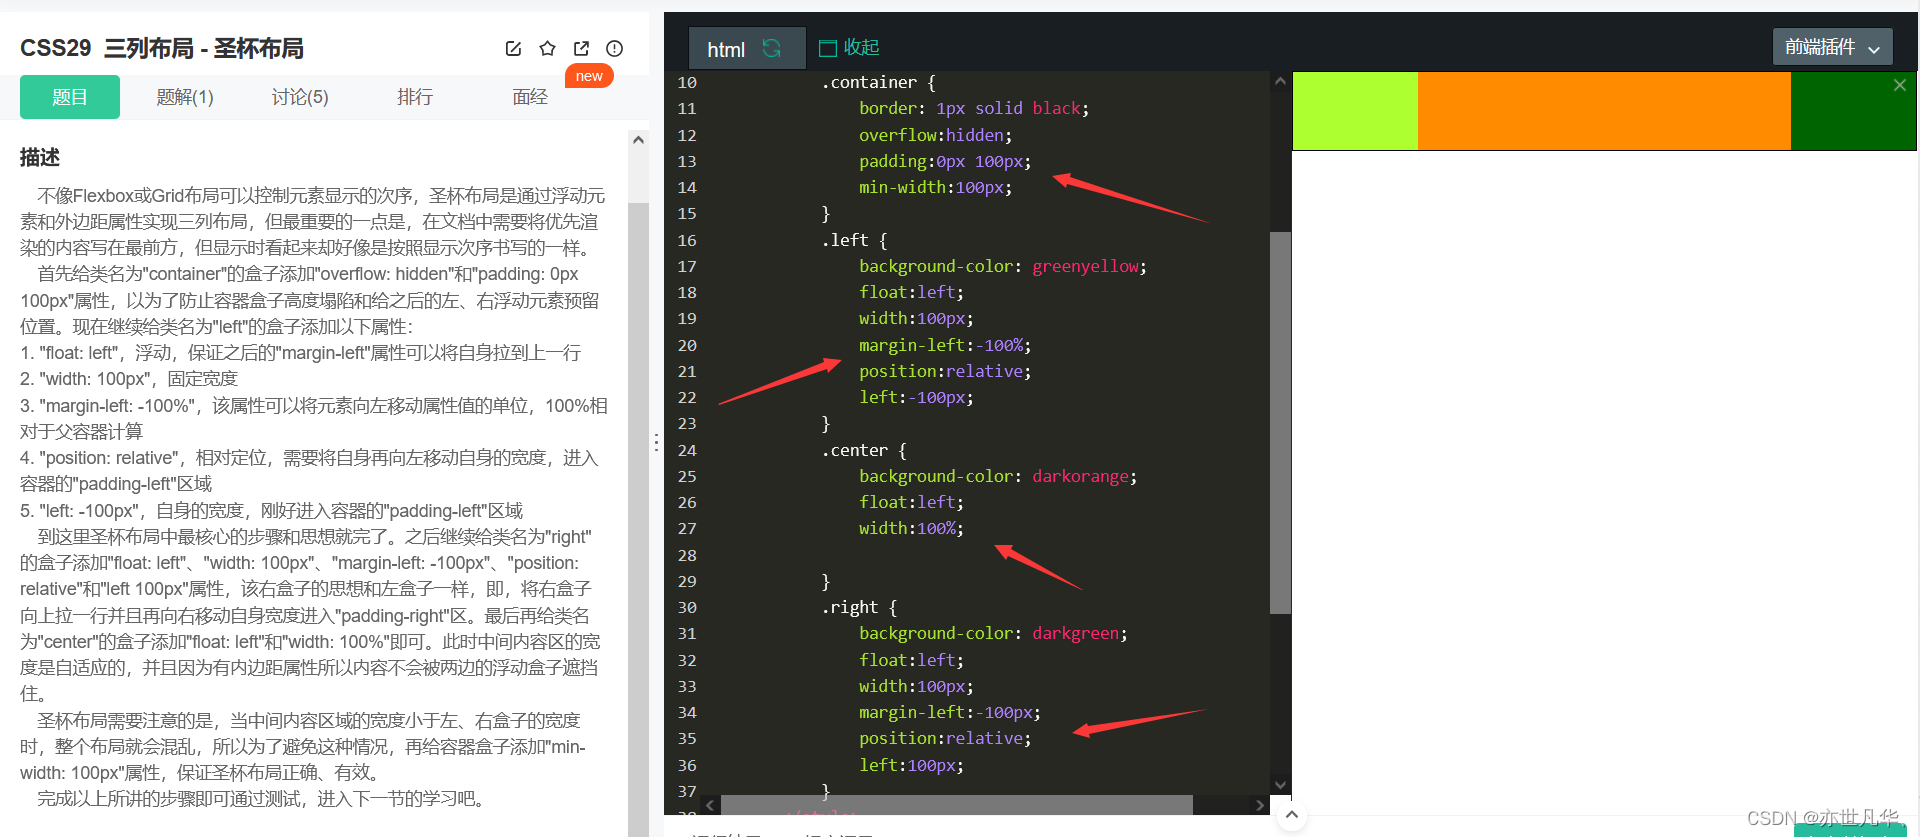
Task: Open the 面经 tab
Action: point(530,97)
